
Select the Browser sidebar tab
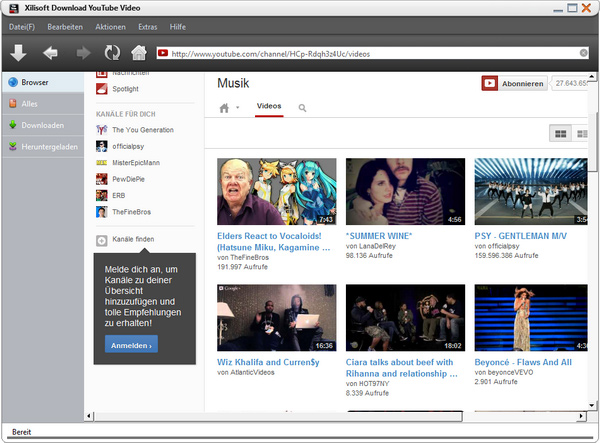tap(43, 82)
